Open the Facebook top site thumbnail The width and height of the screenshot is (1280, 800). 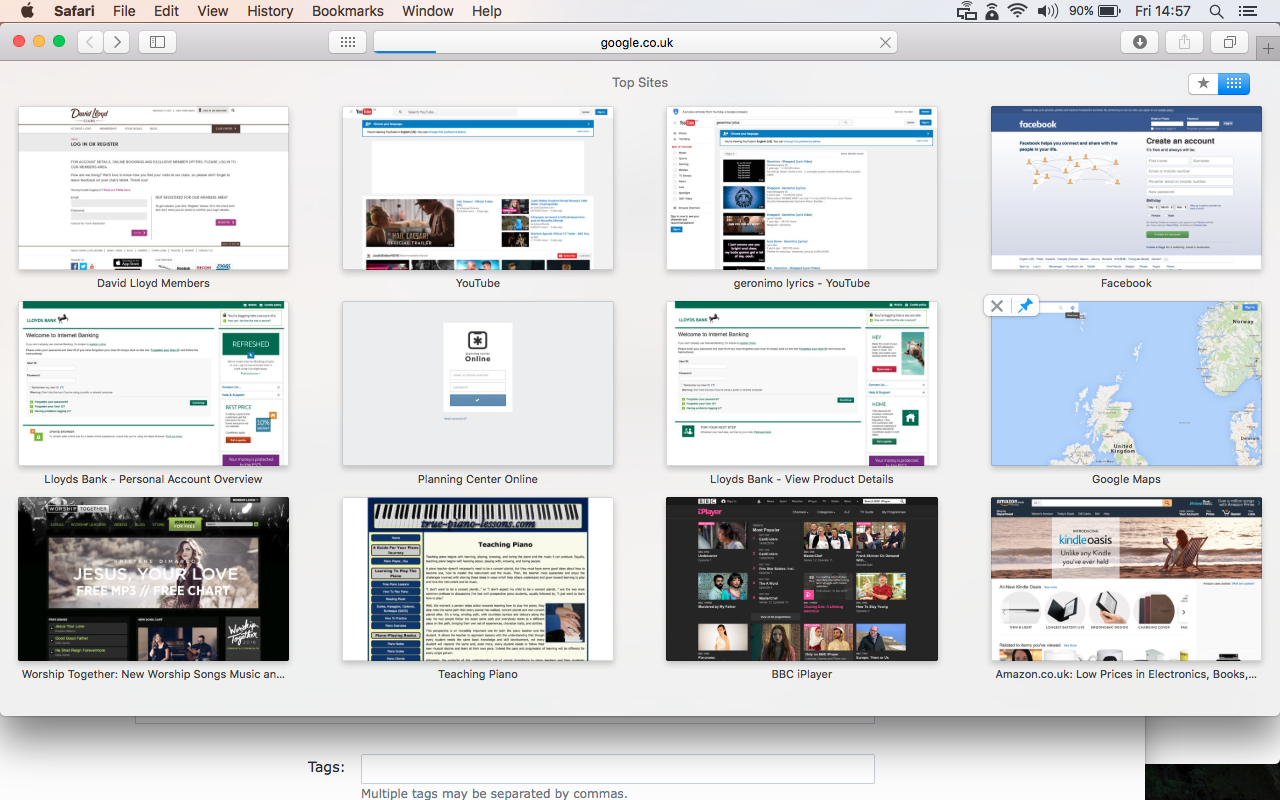(1126, 188)
